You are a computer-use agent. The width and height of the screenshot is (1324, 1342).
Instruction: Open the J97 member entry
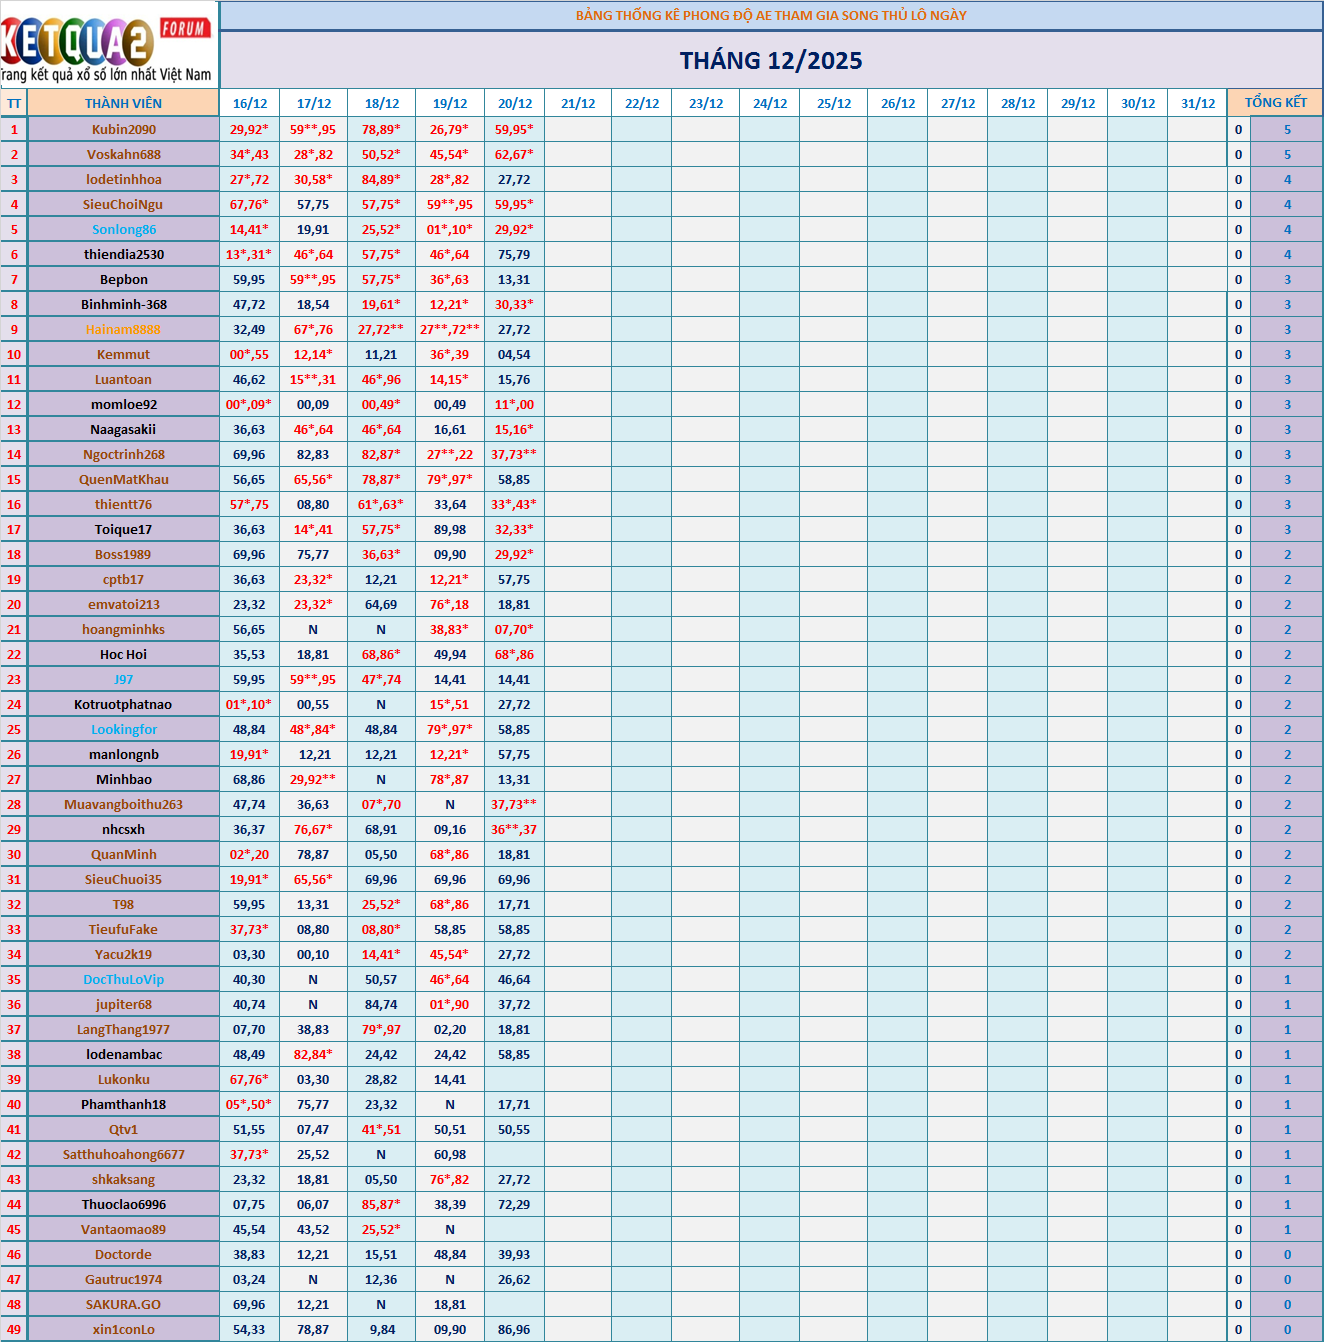123,679
